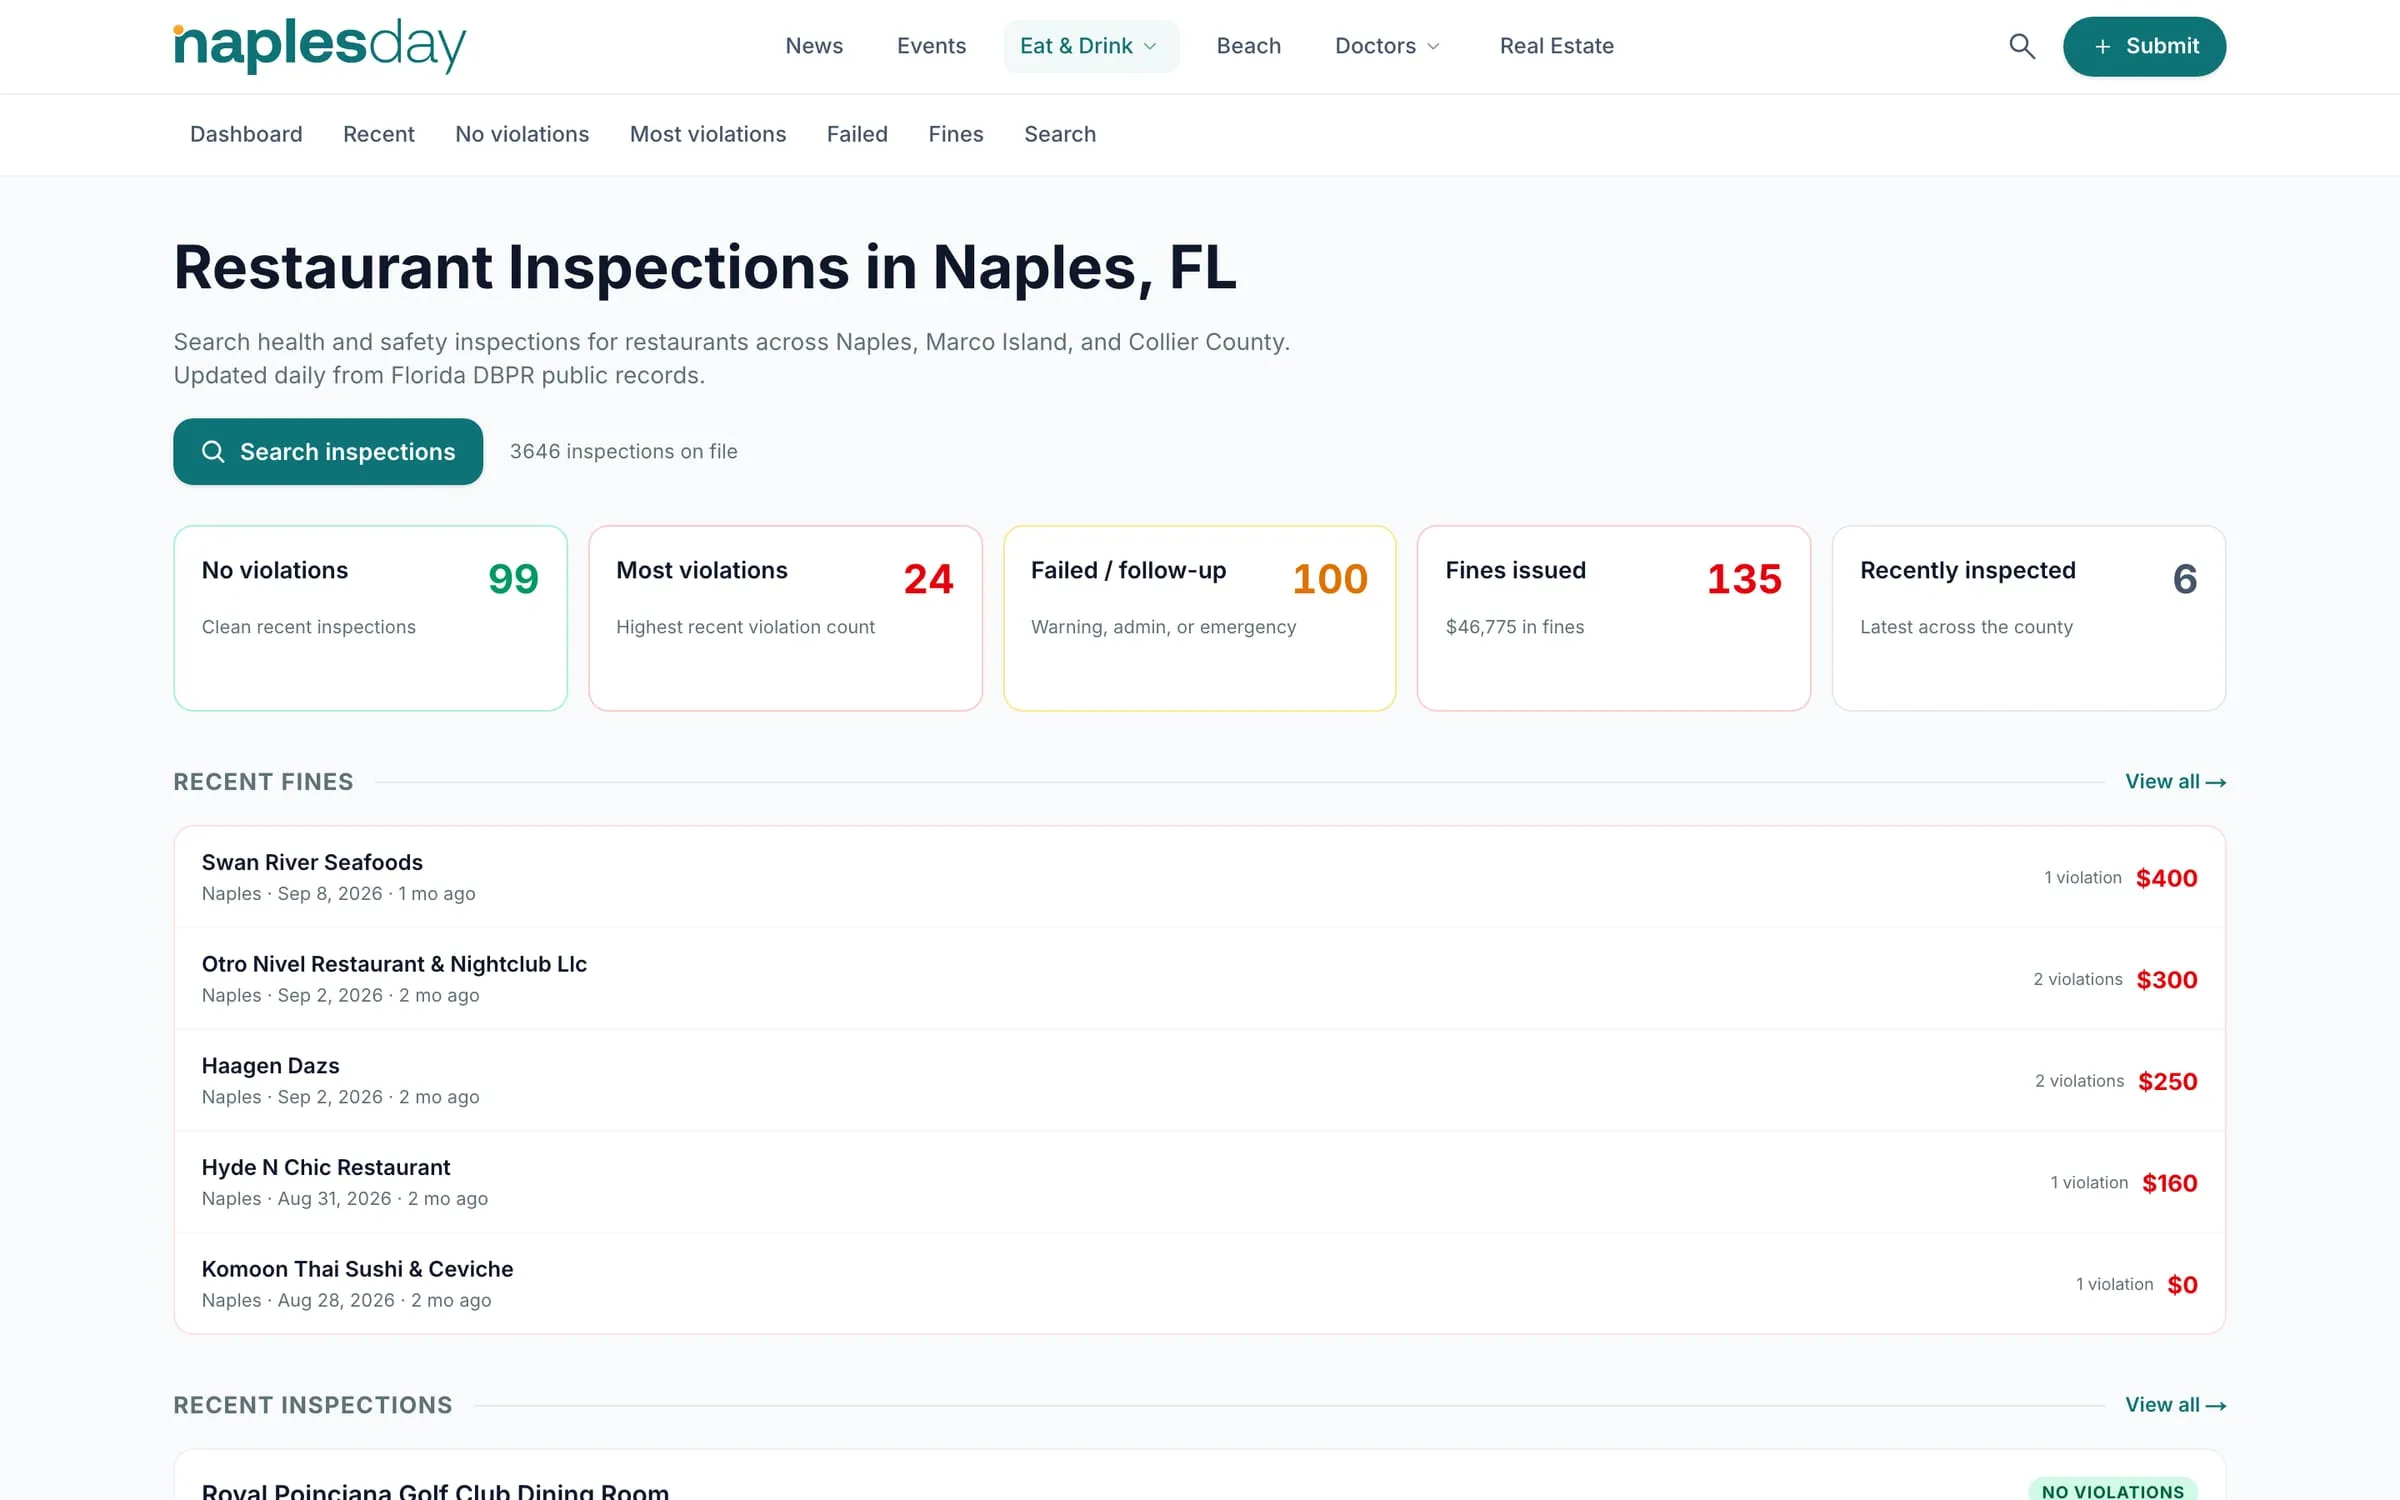Viewport: 2400px width, 1500px height.
Task: Open Otro Nivel Restaurant & Nightclub Llc entry
Action: click(x=1199, y=979)
